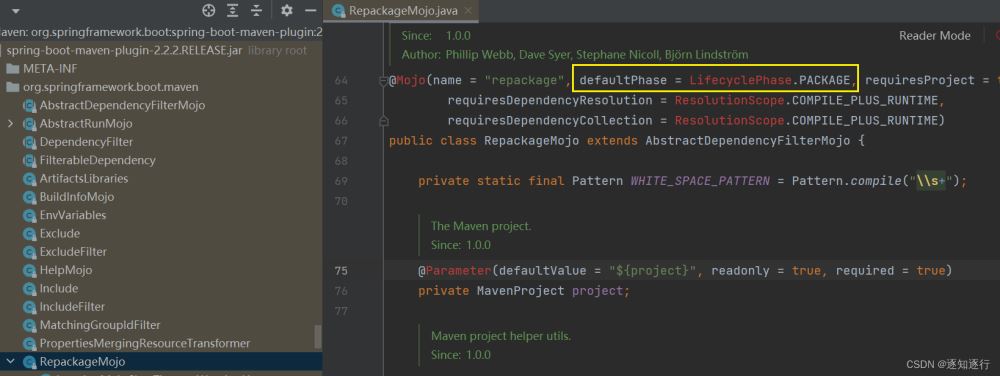Hide the project panel with minus icon
The height and width of the screenshot is (376, 1000).
tap(311, 10)
